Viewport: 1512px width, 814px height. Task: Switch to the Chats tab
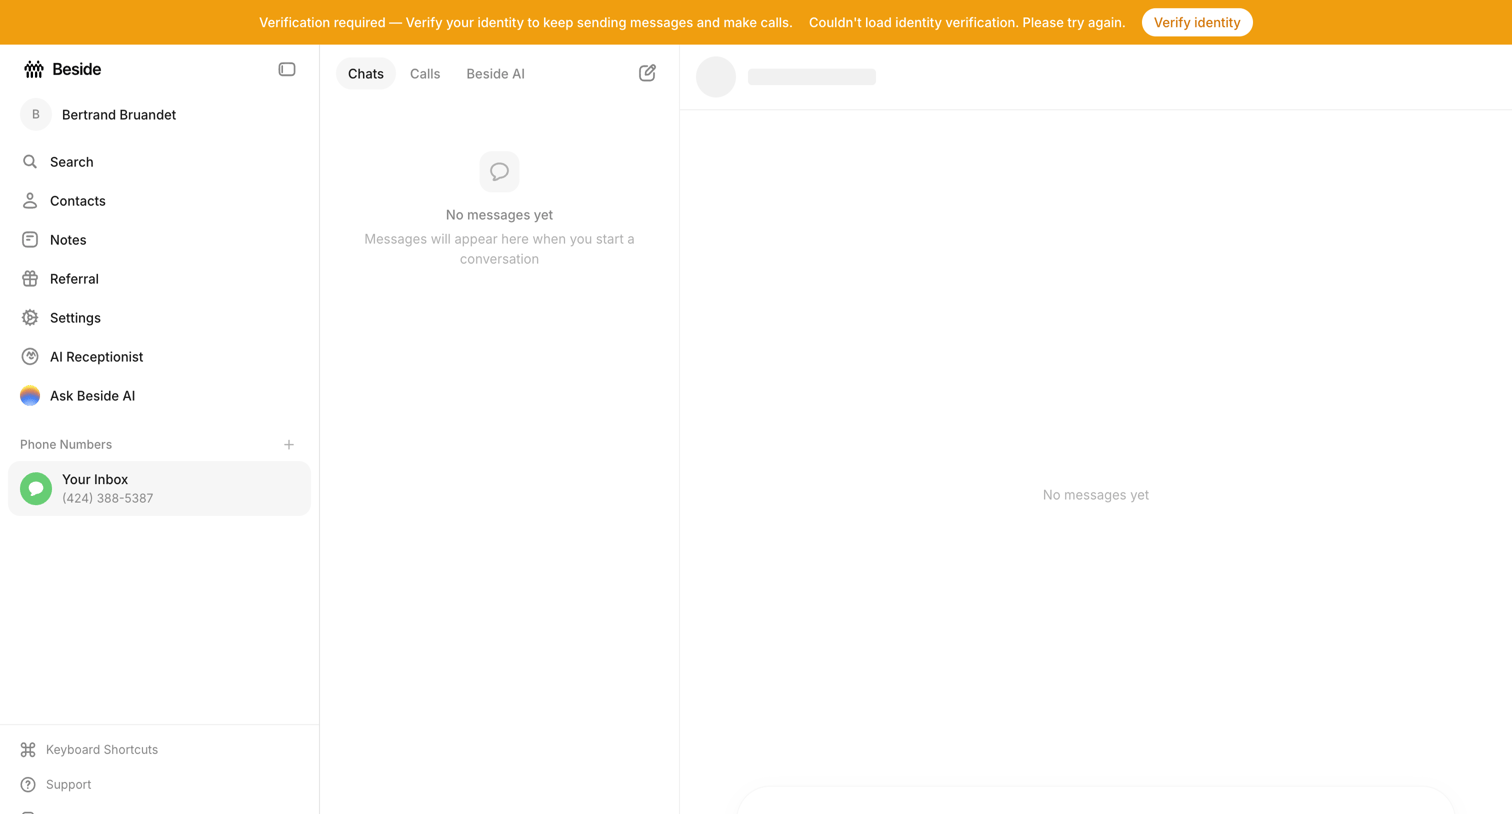366,74
